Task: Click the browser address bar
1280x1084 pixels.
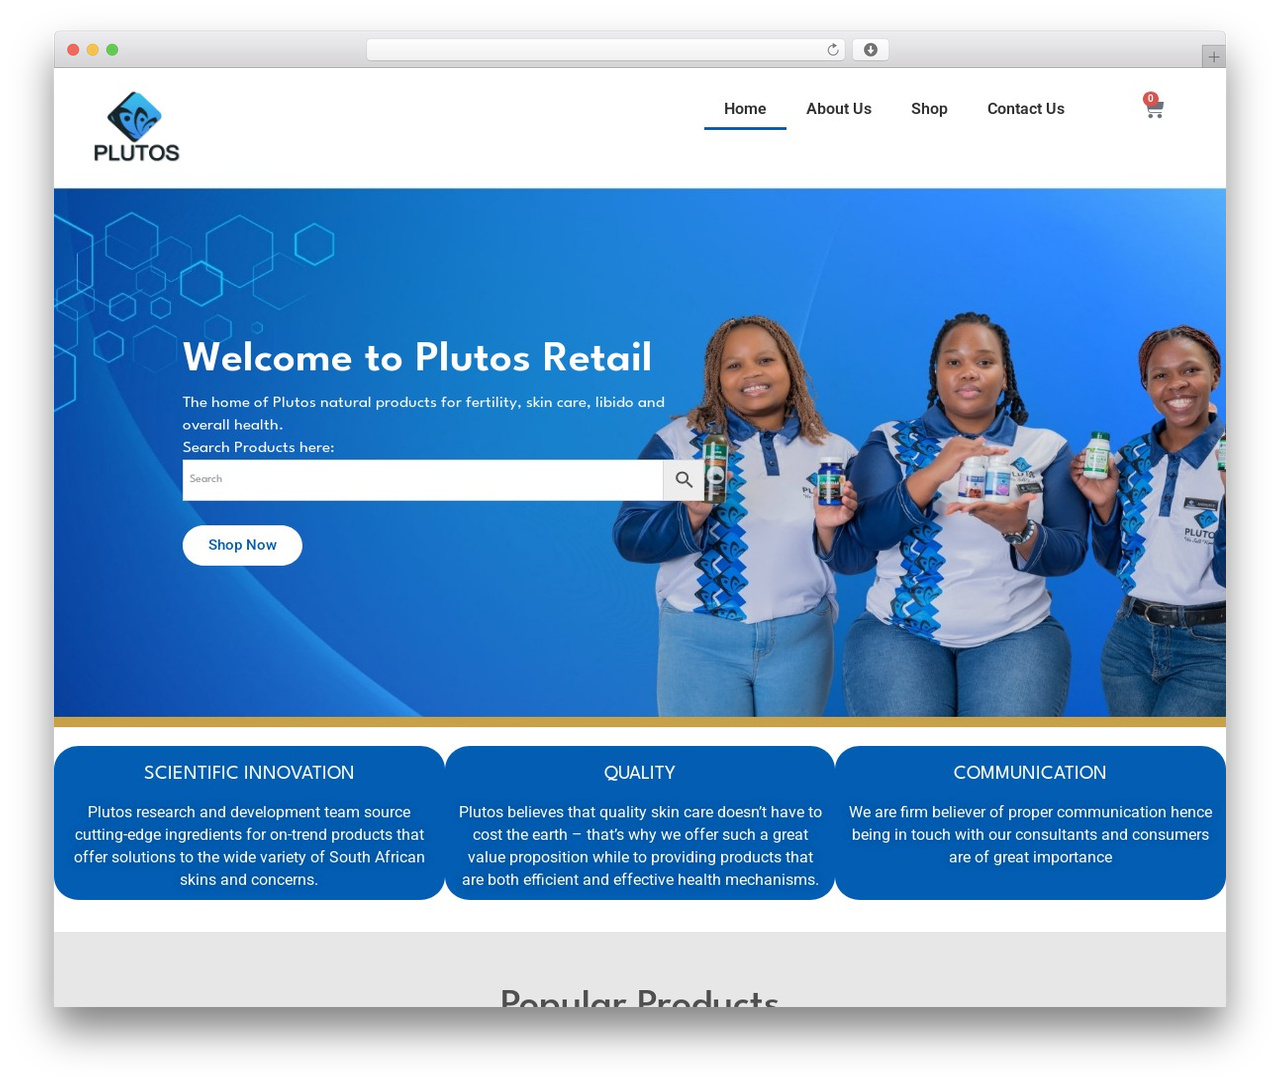Action: pos(605,50)
